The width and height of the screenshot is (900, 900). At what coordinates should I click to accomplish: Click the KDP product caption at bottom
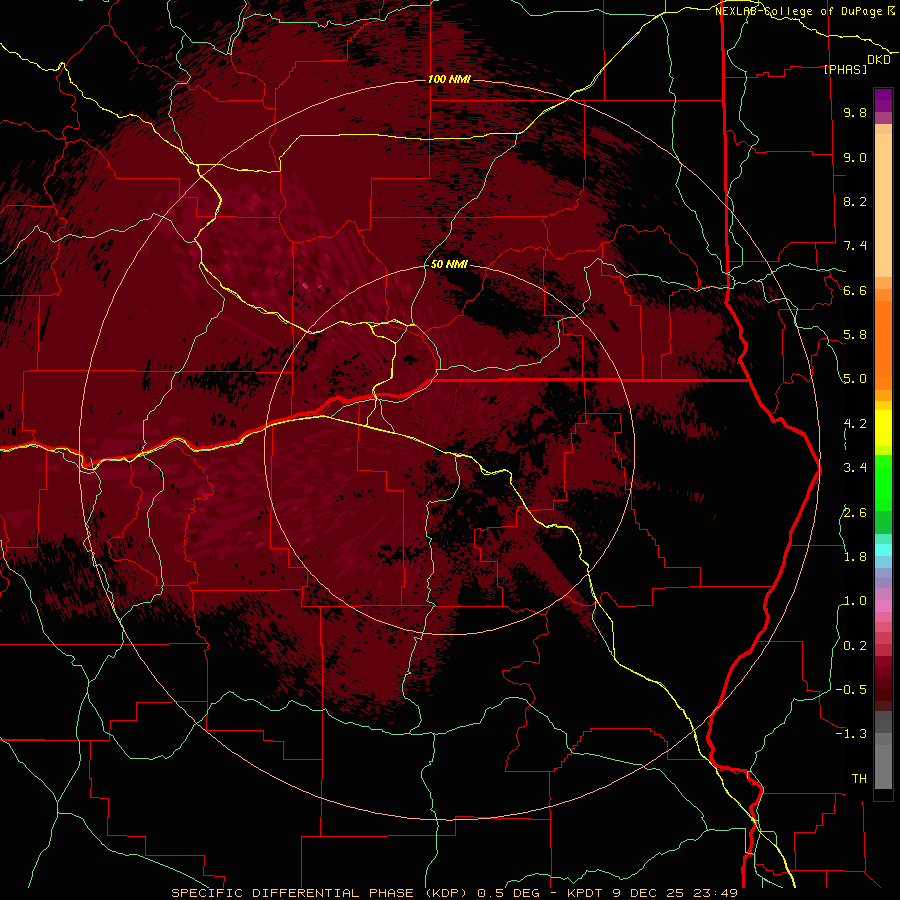point(454,893)
